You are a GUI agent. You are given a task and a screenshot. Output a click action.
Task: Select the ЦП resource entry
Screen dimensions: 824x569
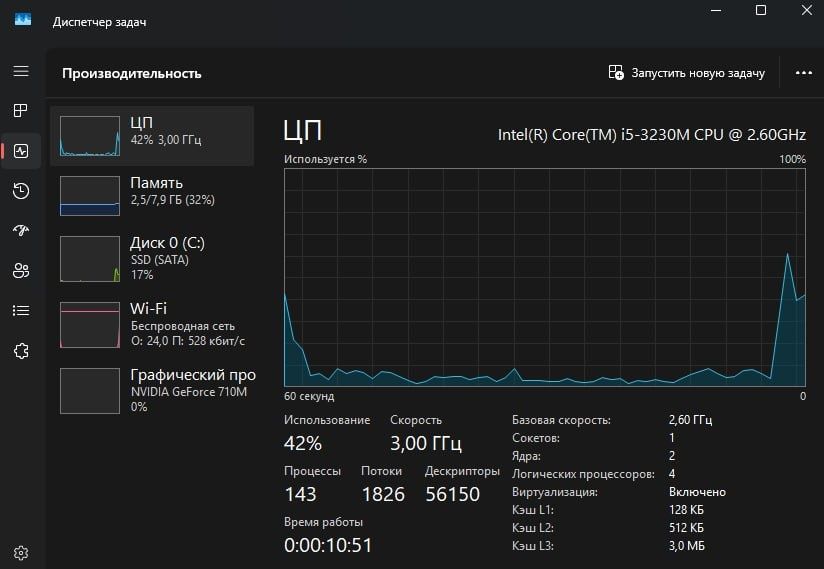[152, 136]
